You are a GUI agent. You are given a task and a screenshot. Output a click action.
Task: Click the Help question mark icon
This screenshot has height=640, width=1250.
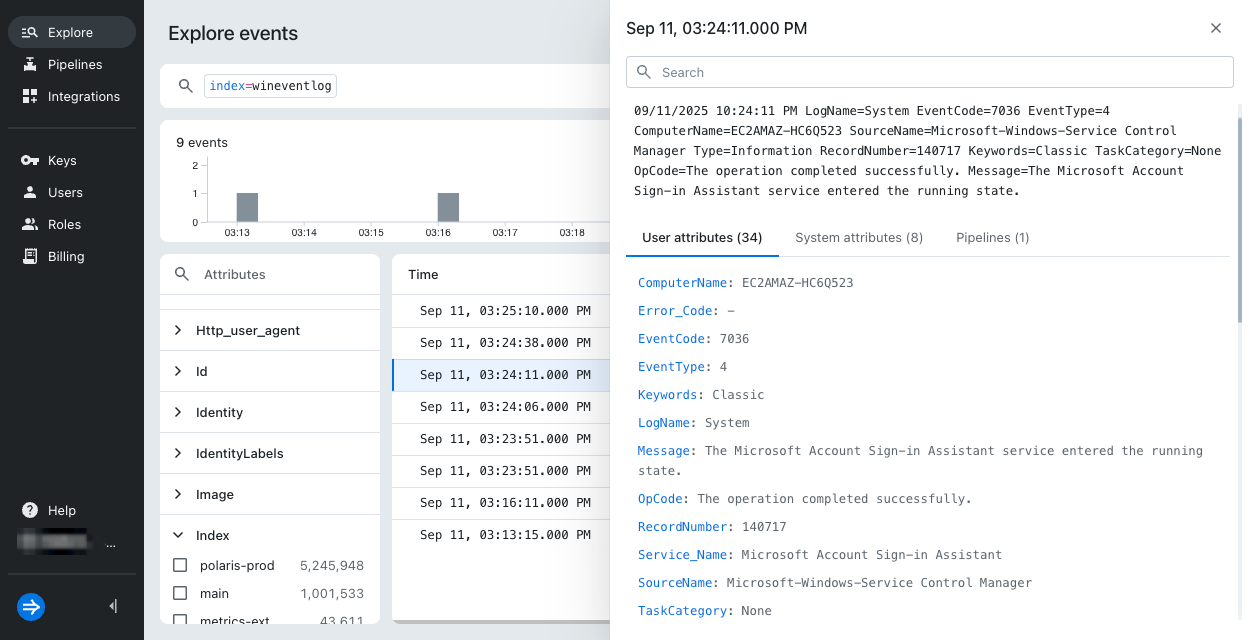30,510
